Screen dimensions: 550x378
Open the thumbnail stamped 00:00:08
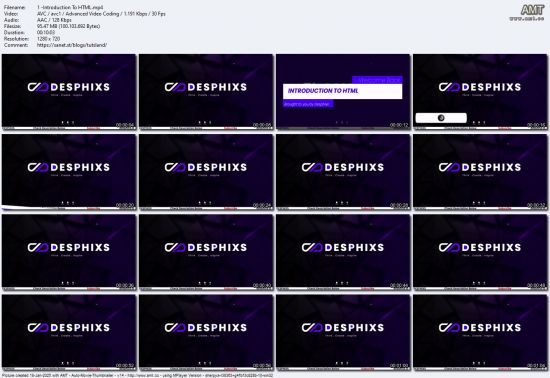[x=206, y=92]
